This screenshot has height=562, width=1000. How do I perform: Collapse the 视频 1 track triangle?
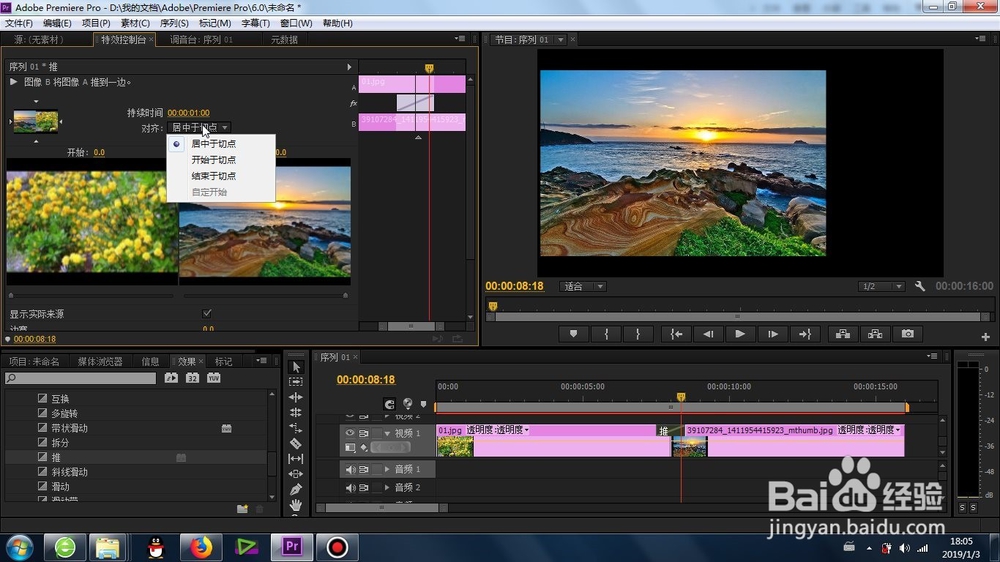(387, 433)
